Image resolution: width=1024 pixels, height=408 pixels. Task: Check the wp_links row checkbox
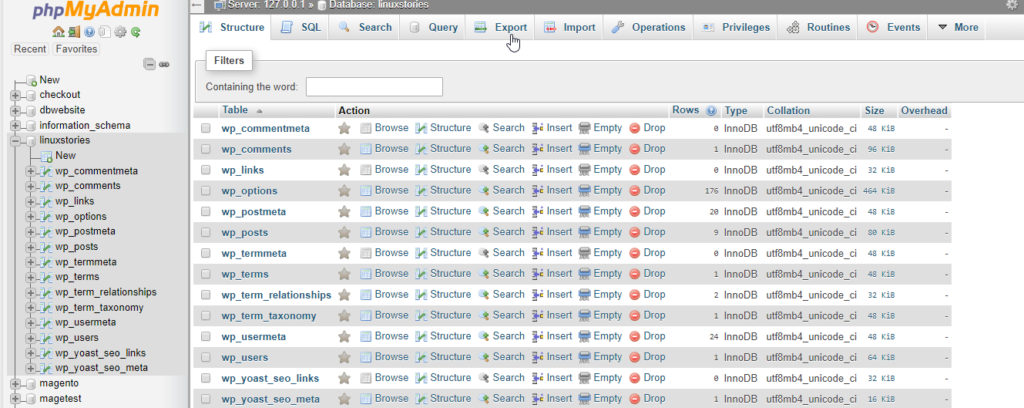coord(206,170)
